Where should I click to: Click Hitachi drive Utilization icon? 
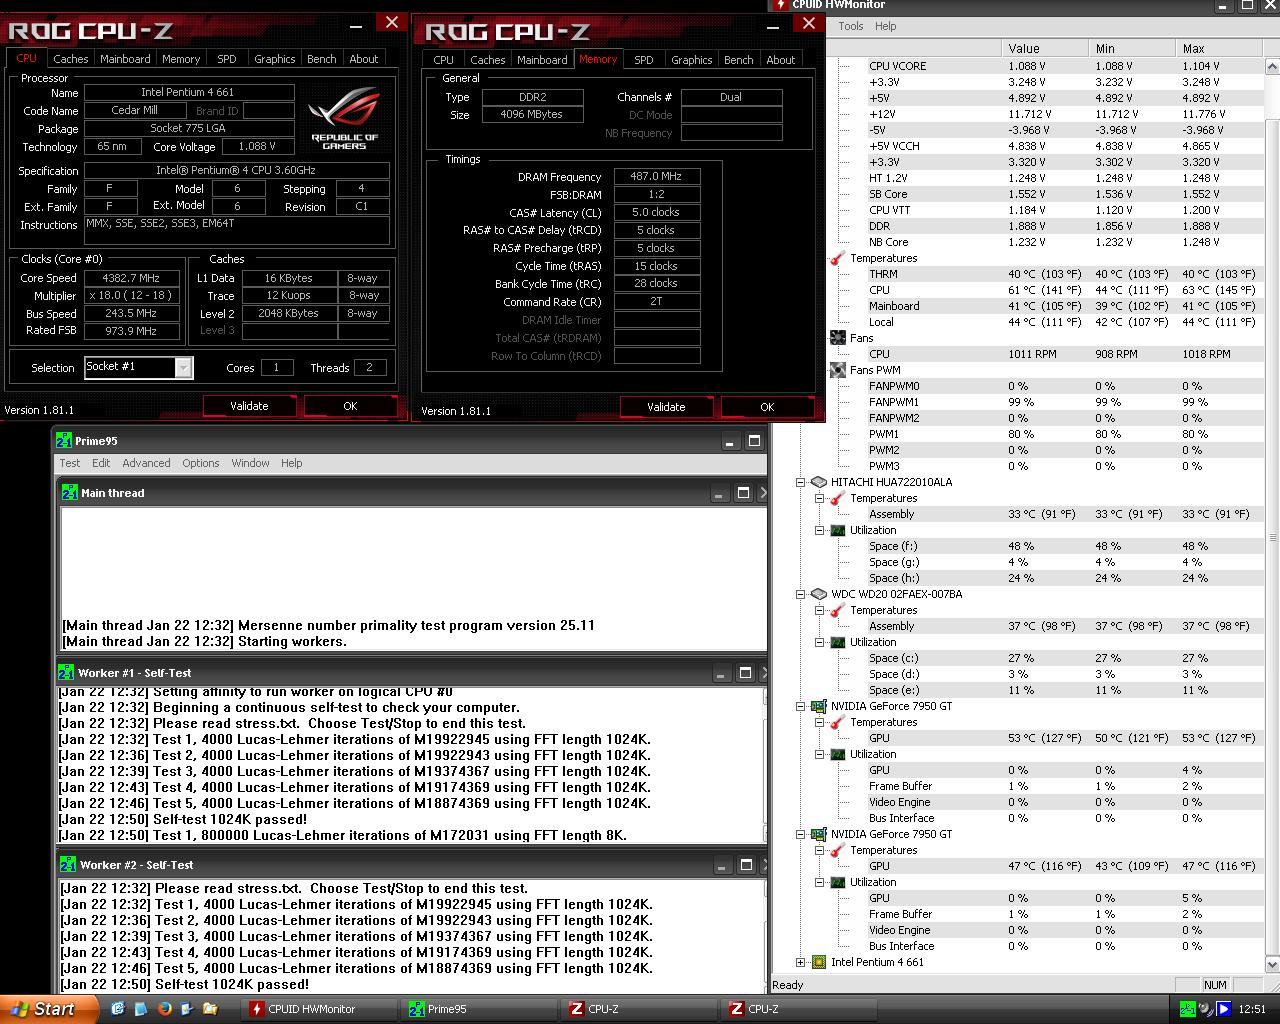[837, 530]
